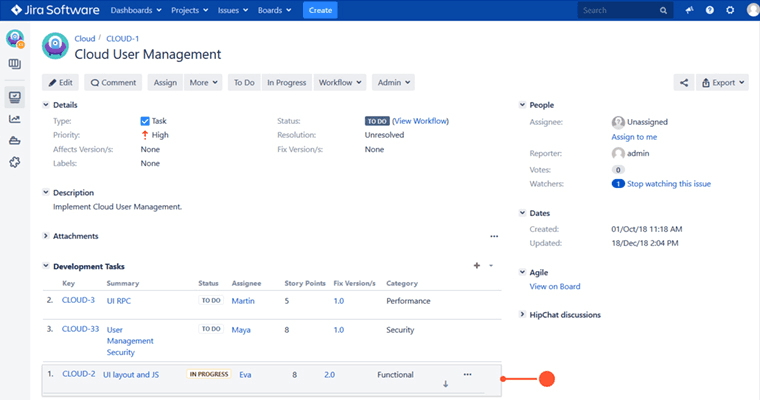
Task: Click the Cloud project avatar beside the title
Action: click(x=55, y=46)
